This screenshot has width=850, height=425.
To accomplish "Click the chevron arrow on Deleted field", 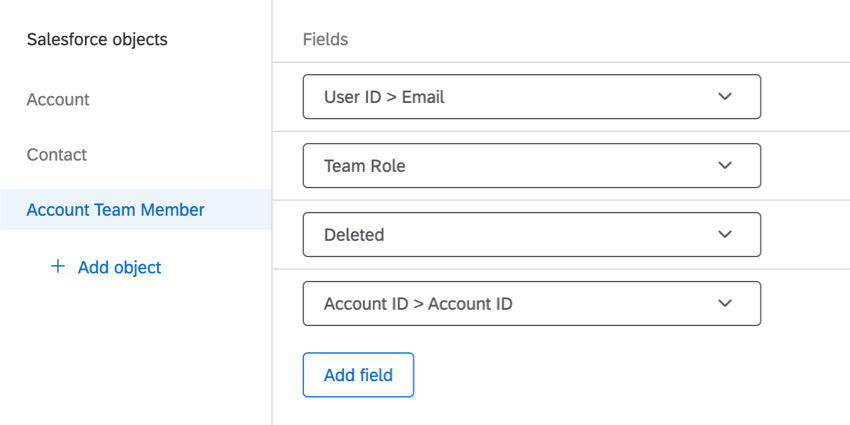I will 725,234.
